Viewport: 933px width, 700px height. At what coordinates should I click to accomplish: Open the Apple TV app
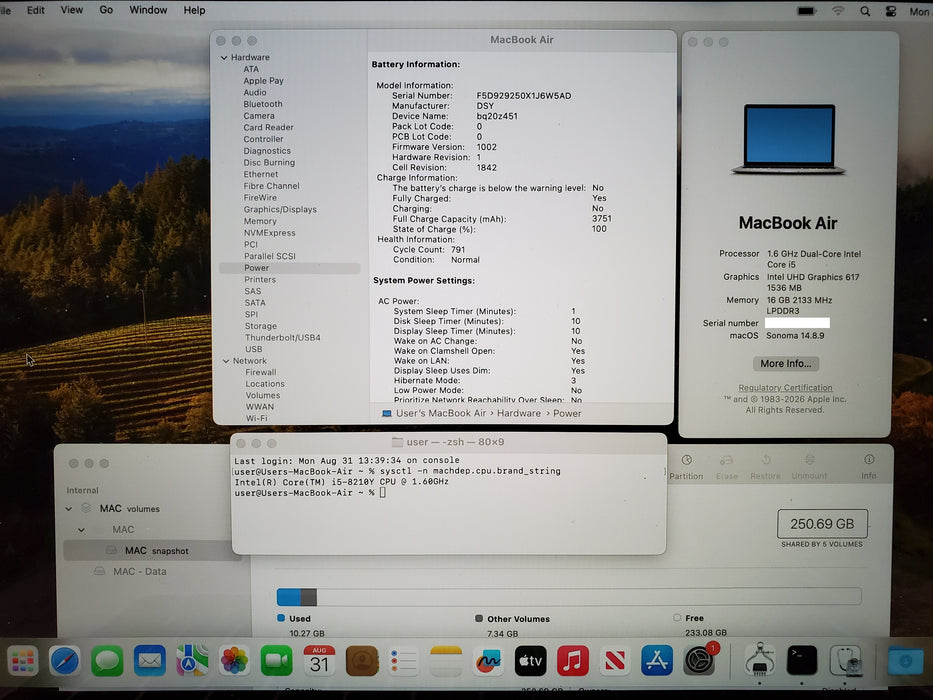click(x=530, y=661)
